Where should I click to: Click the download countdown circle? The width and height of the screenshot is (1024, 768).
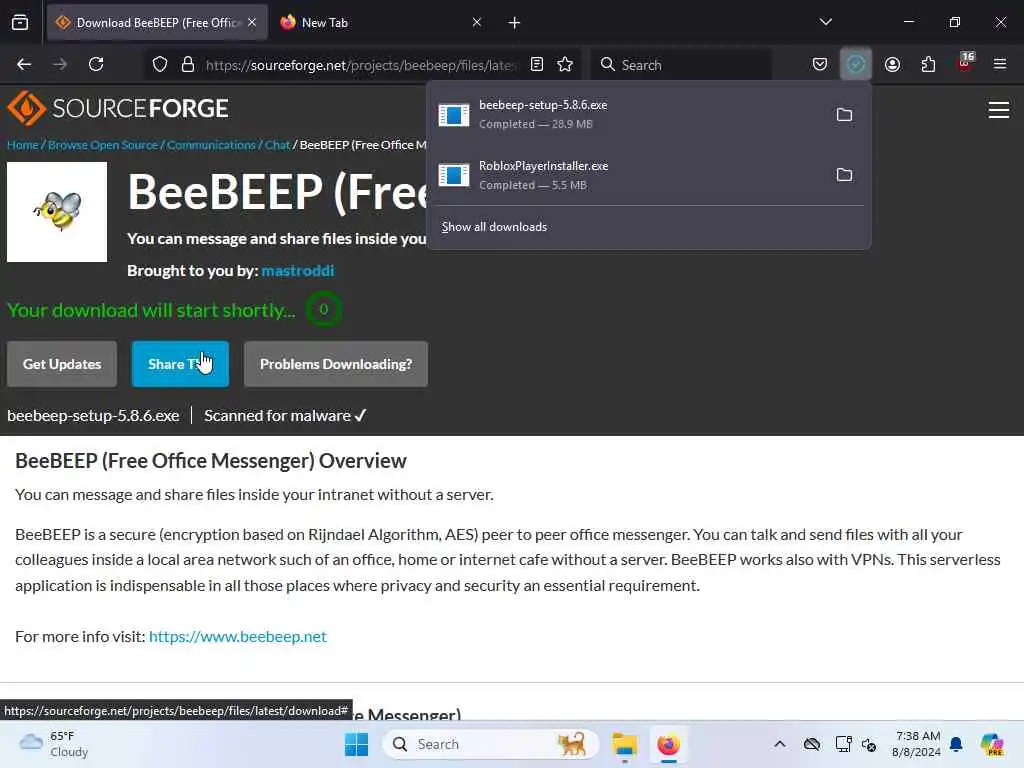point(323,310)
